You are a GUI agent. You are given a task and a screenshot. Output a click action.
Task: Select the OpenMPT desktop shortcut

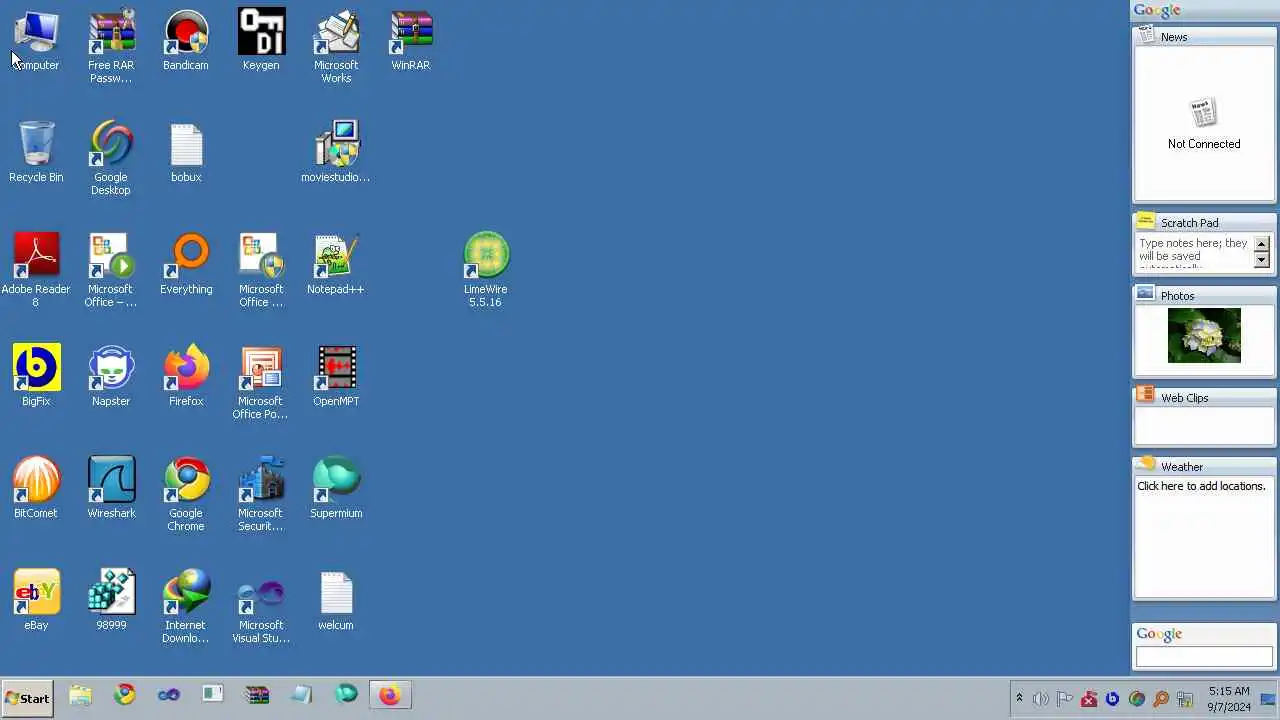click(x=336, y=376)
